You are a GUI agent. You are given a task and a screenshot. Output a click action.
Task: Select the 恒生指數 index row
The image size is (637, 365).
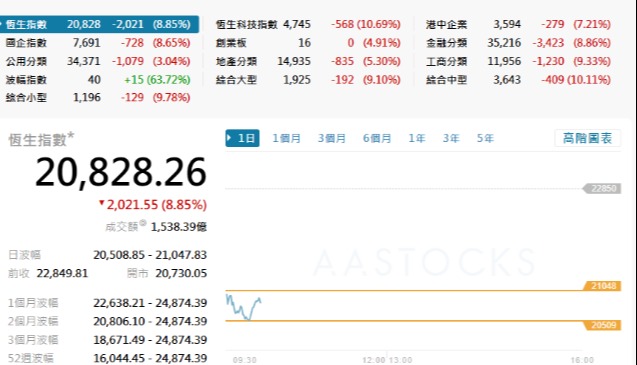(99, 24)
